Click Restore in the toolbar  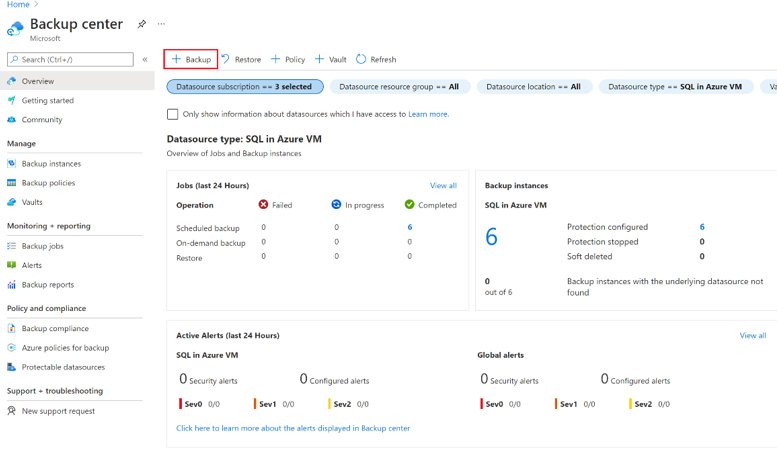coord(241,59)
